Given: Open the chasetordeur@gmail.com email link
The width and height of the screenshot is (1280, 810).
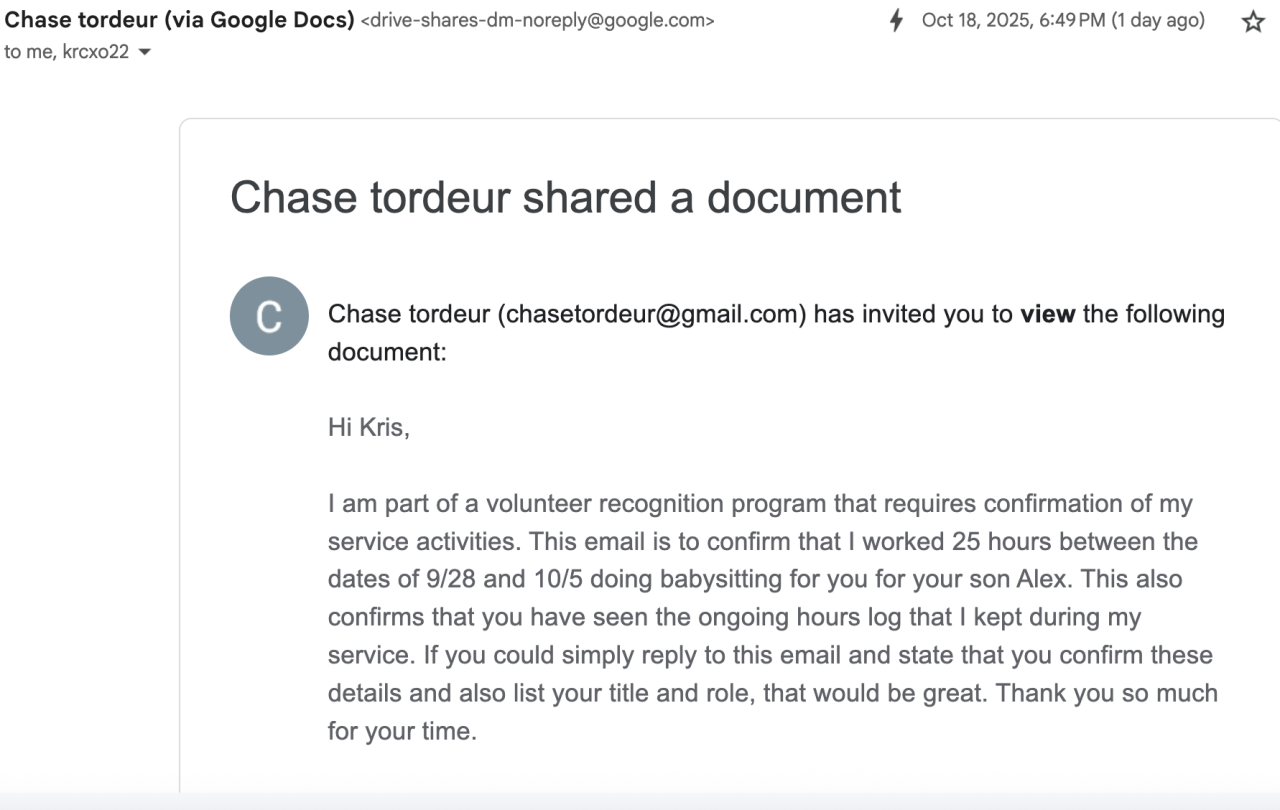Looking at the screenshot, I should 655,314.
